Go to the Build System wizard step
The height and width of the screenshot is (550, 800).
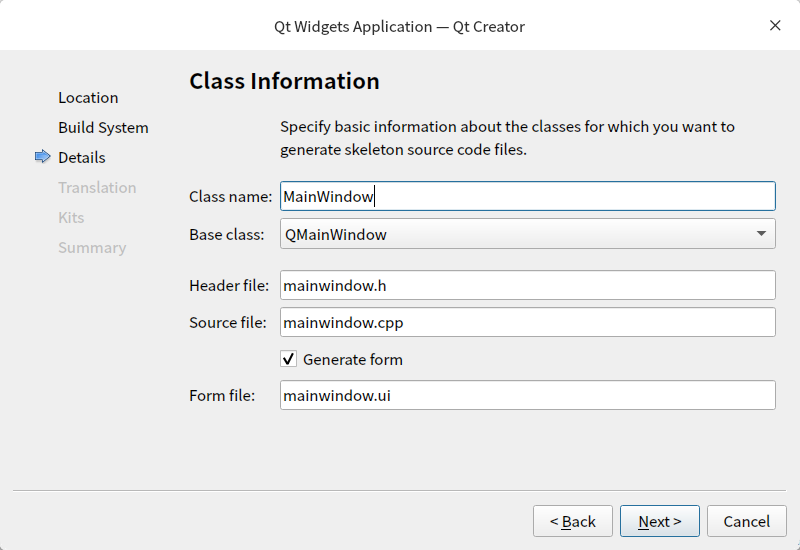[103, 127]
